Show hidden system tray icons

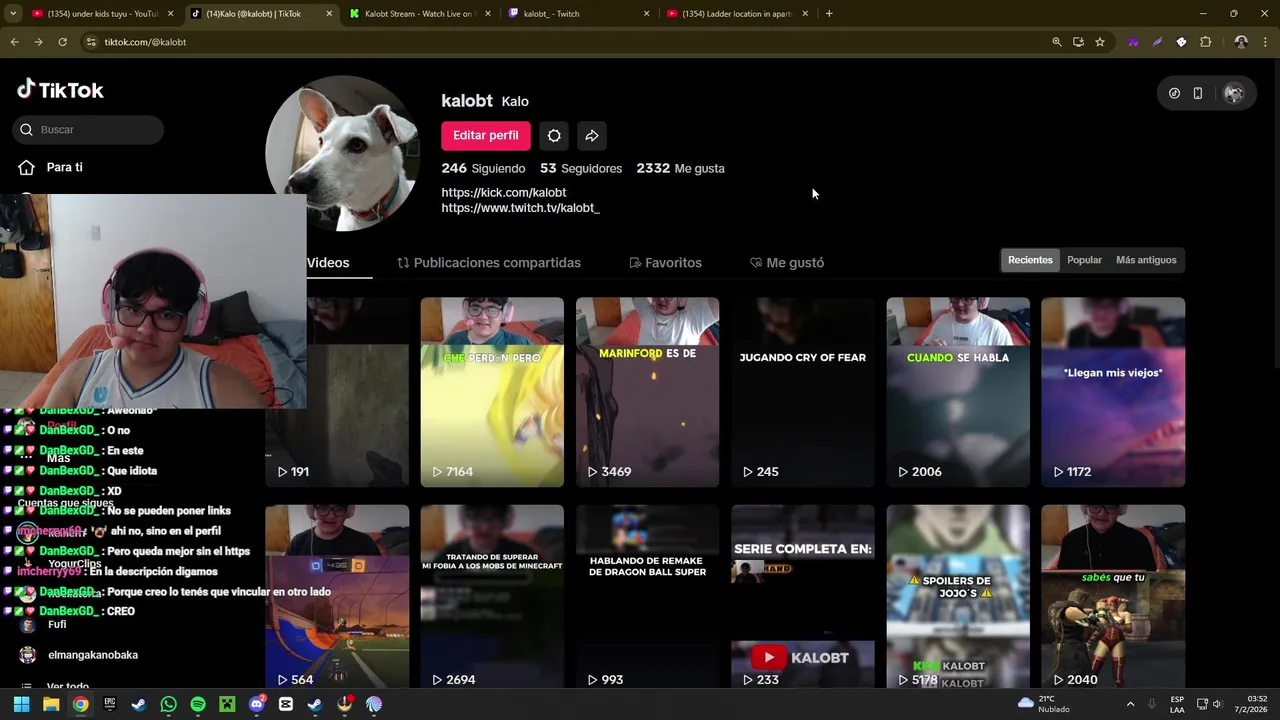pyautogui.click(x=1130, y=704)
